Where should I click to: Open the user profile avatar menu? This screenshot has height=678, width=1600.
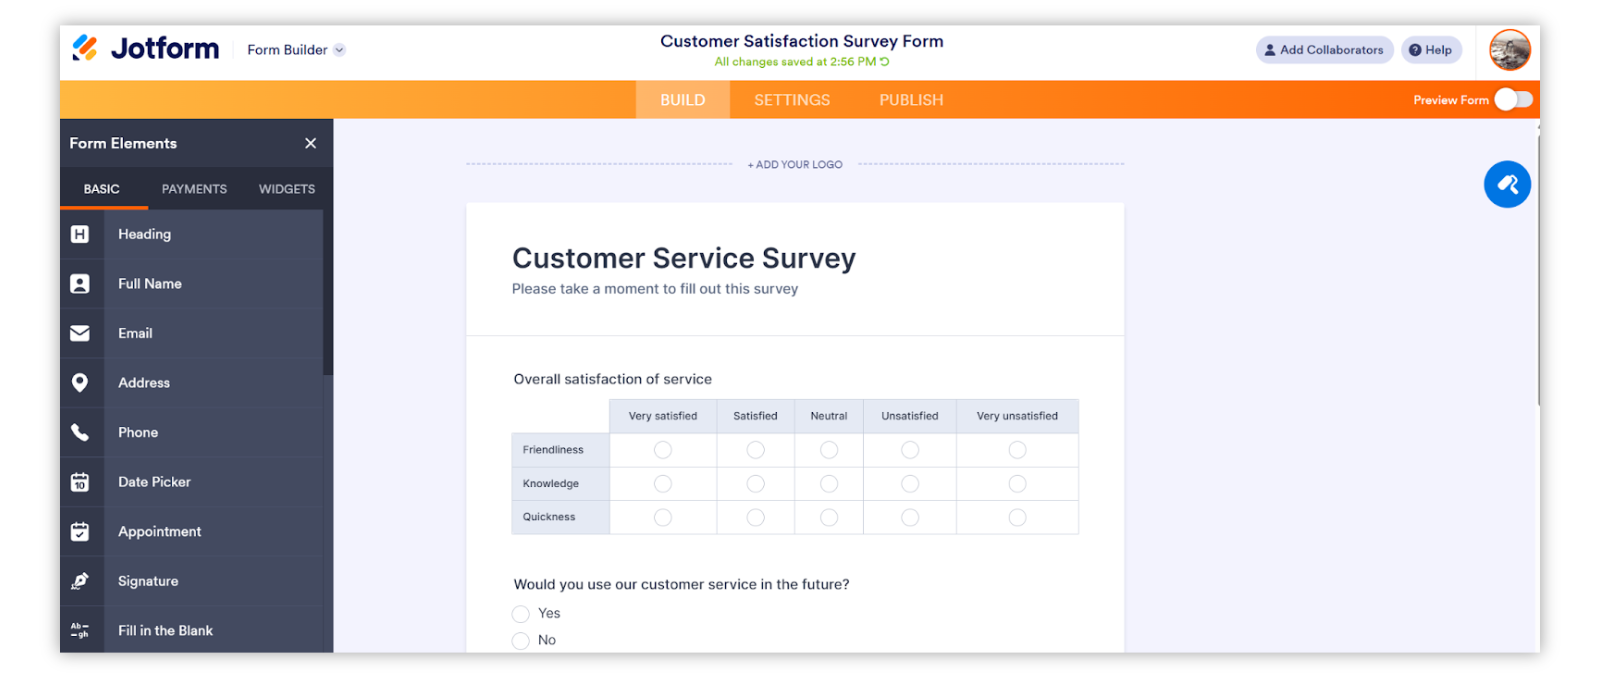[x=1509, y=50]
